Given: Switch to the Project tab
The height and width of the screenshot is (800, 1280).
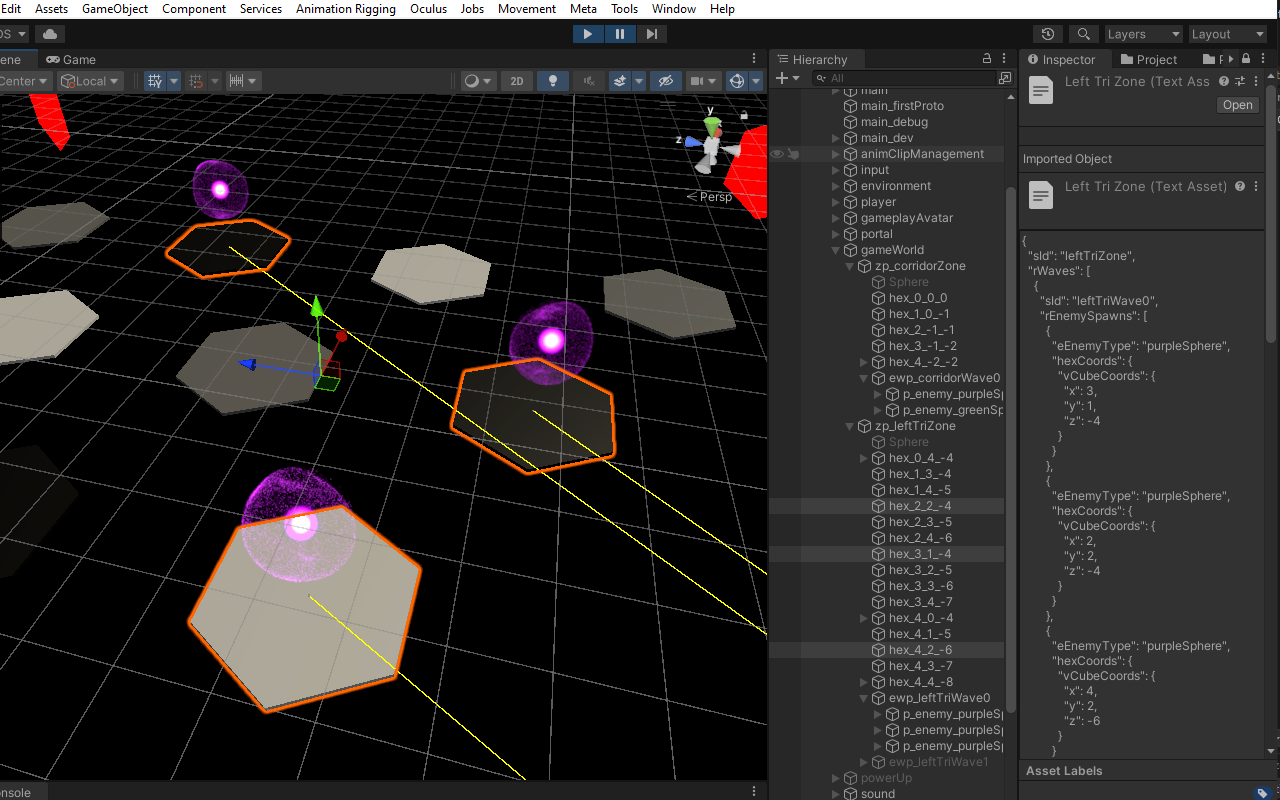Looking at the screenshot, I should (1149, 59).
